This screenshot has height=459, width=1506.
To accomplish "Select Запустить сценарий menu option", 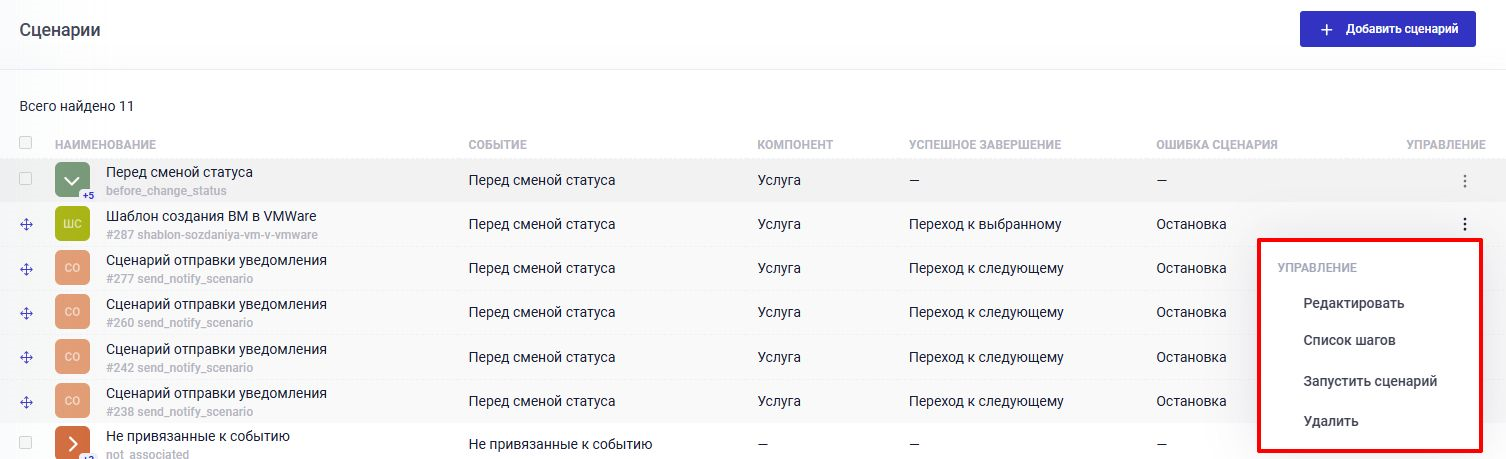I will click(1370, 381).
